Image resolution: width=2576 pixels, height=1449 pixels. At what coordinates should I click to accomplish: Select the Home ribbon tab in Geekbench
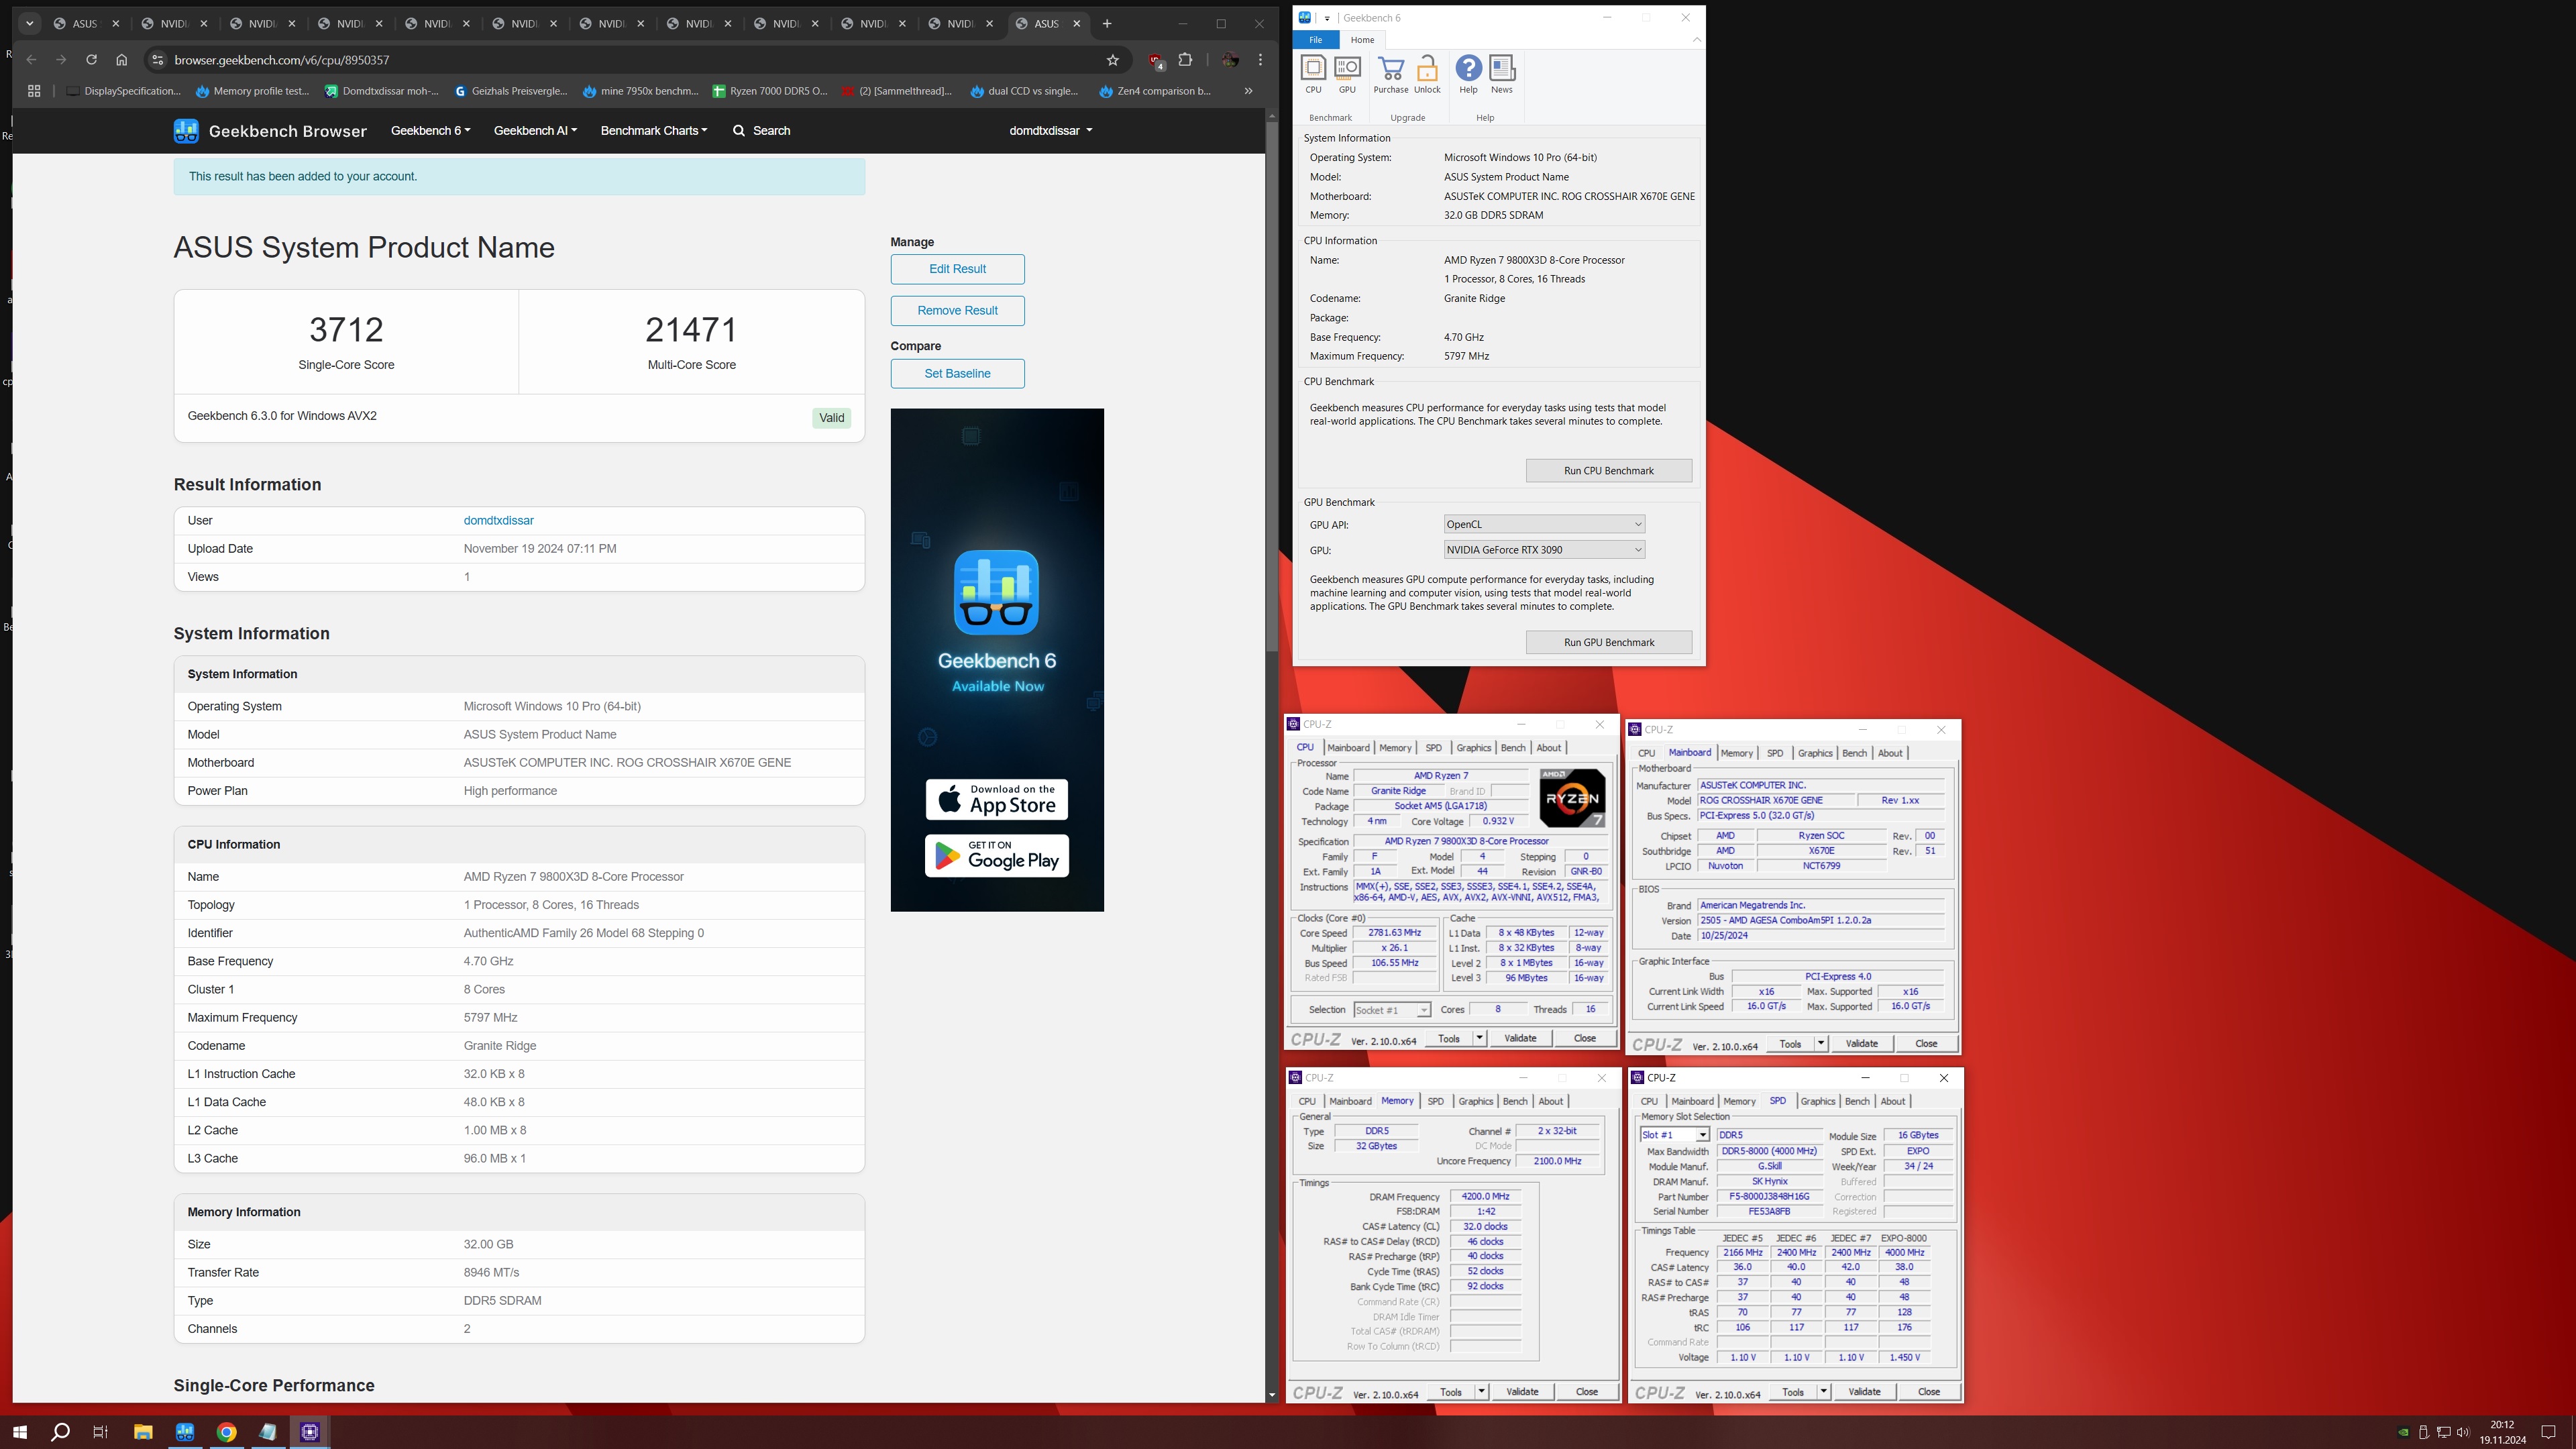pos(1362,40)
